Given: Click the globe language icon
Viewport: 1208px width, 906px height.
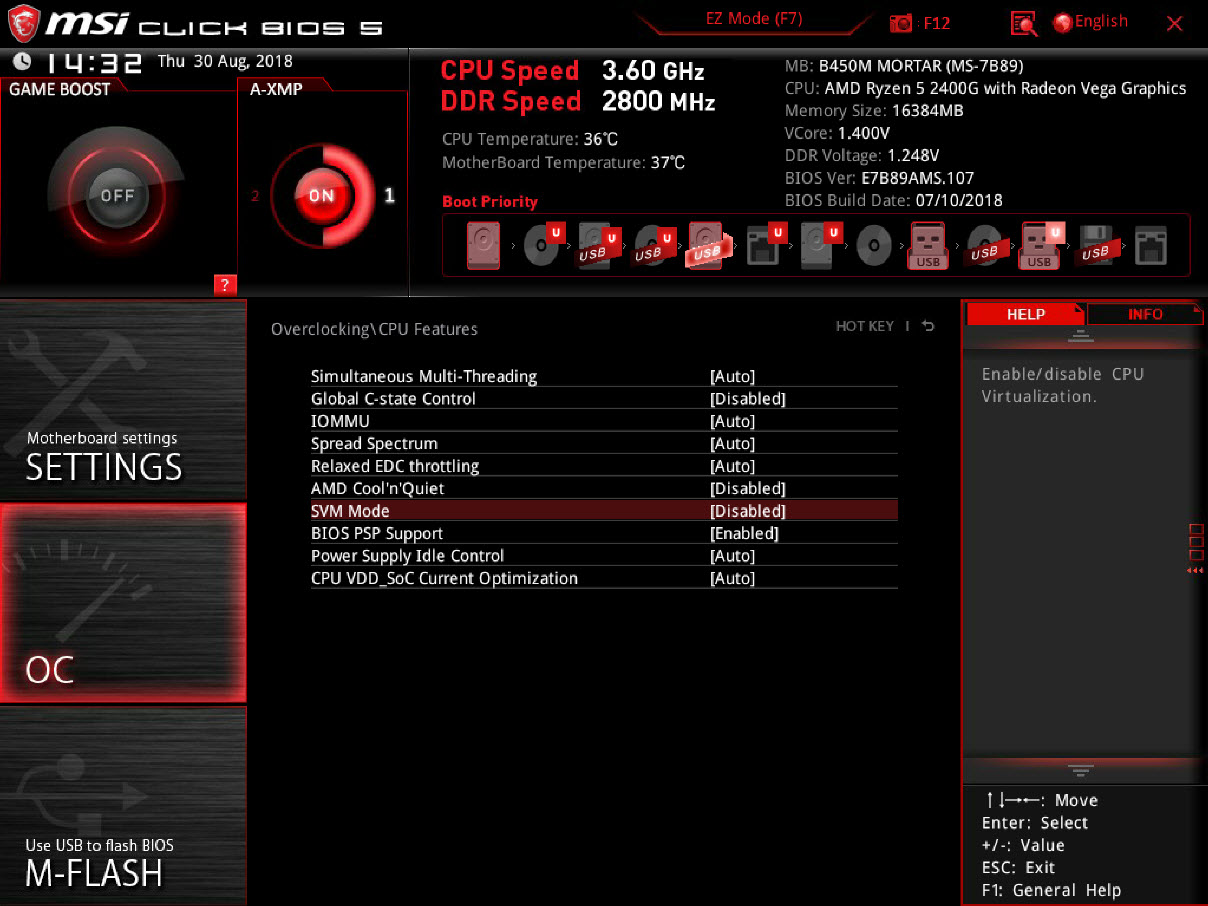Looking at the screenshot, I should click(x=1062, y=22).
